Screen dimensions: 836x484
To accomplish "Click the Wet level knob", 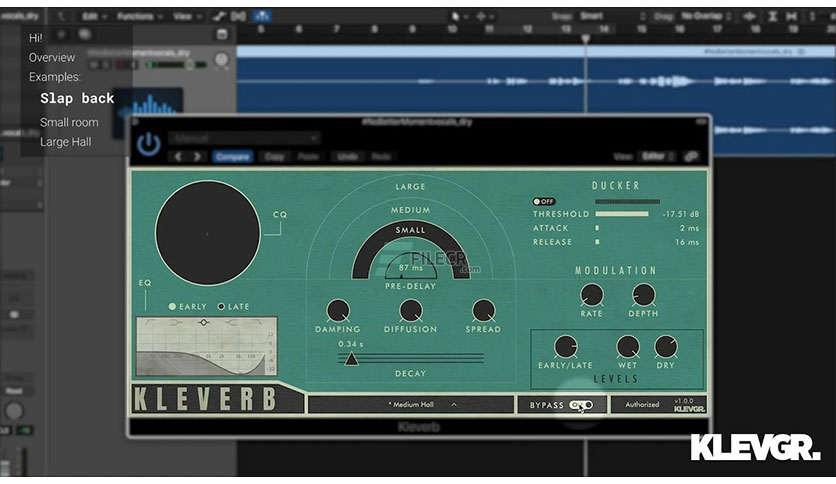I will pos(628,347).
